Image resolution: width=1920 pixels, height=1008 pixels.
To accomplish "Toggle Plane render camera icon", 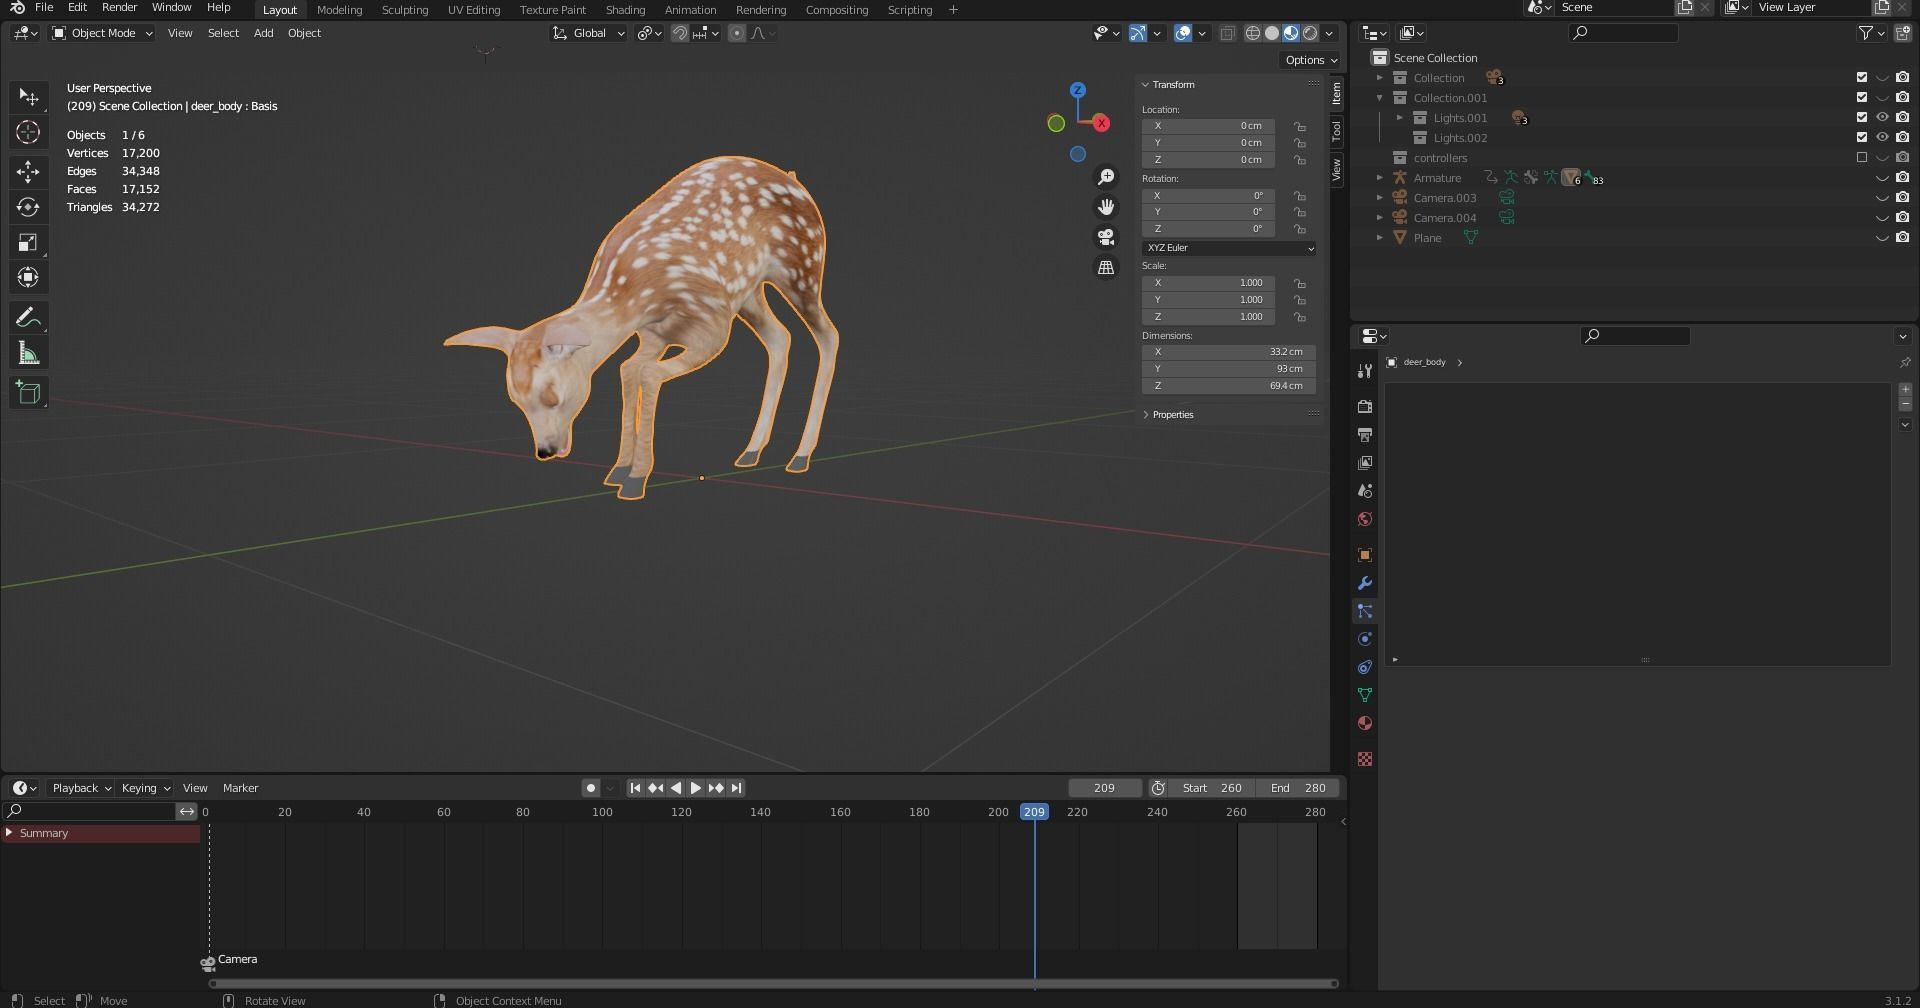I will coord(1902,237).
